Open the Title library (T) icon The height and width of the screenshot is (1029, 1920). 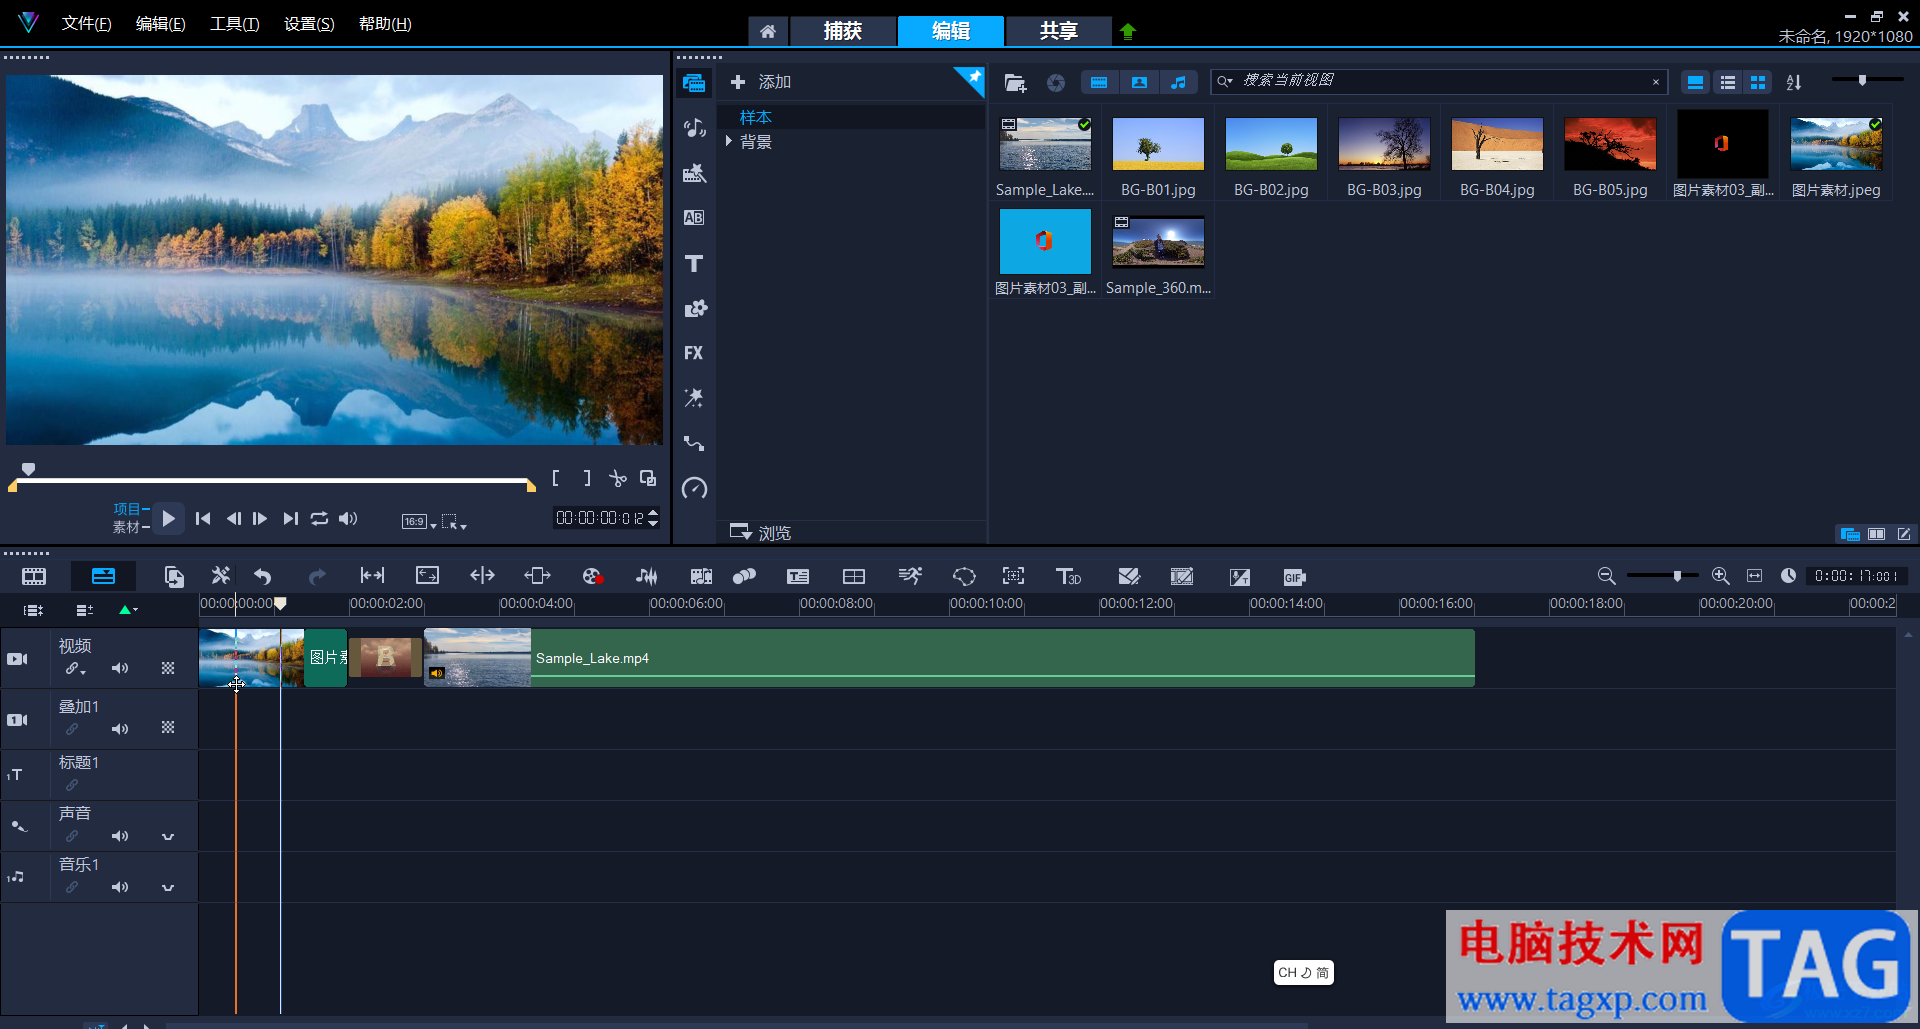tap(694, 263)
